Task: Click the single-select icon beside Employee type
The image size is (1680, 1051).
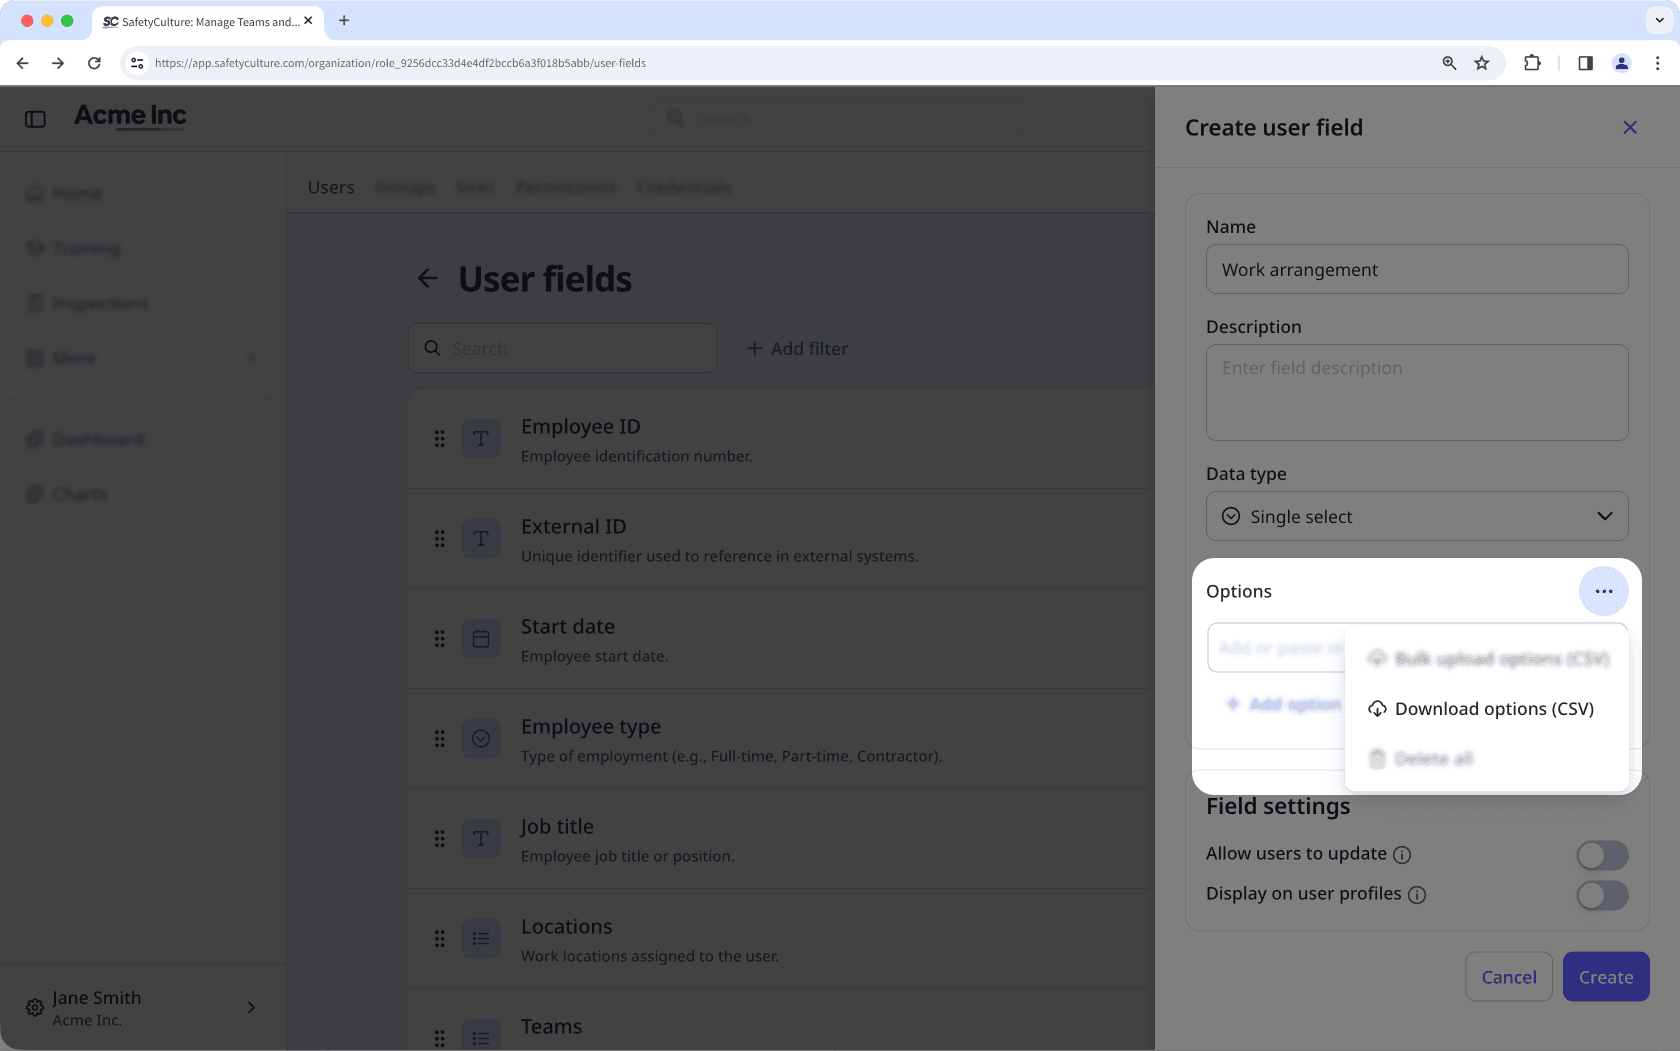Action: point(481,738)
